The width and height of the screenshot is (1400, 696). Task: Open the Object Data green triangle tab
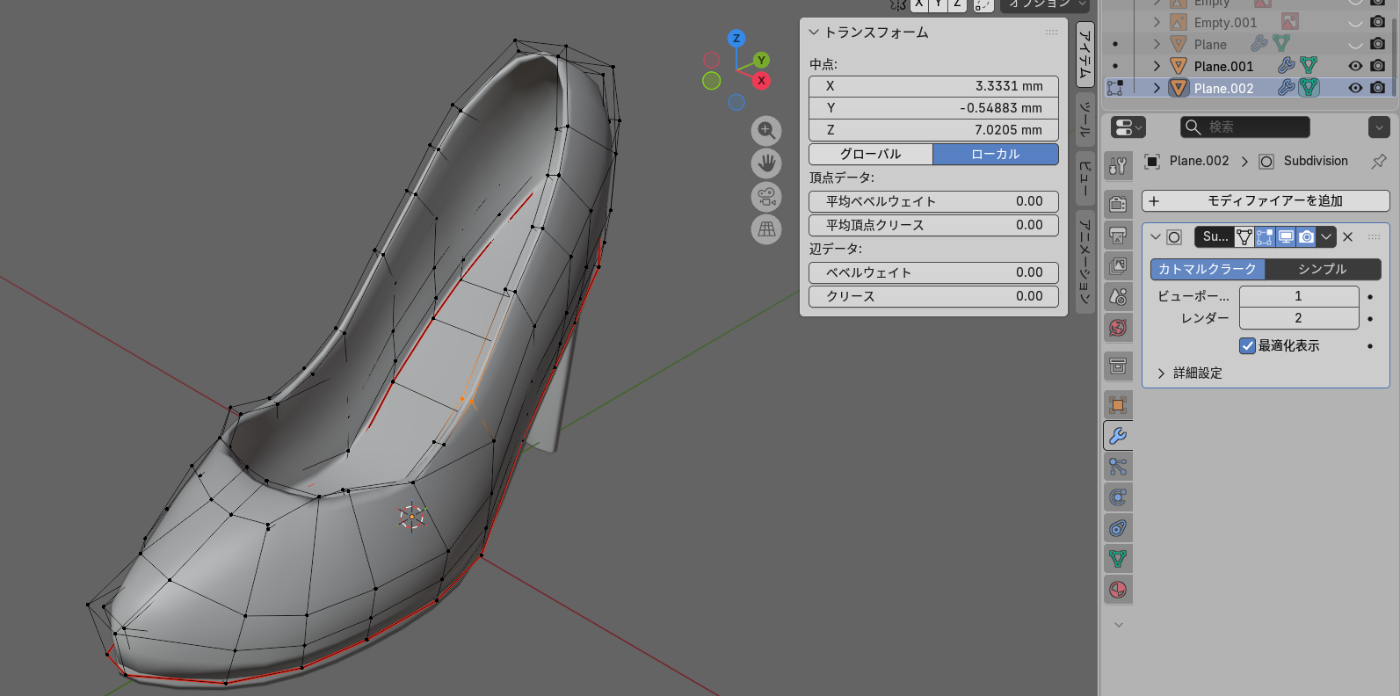point(1118,558)
